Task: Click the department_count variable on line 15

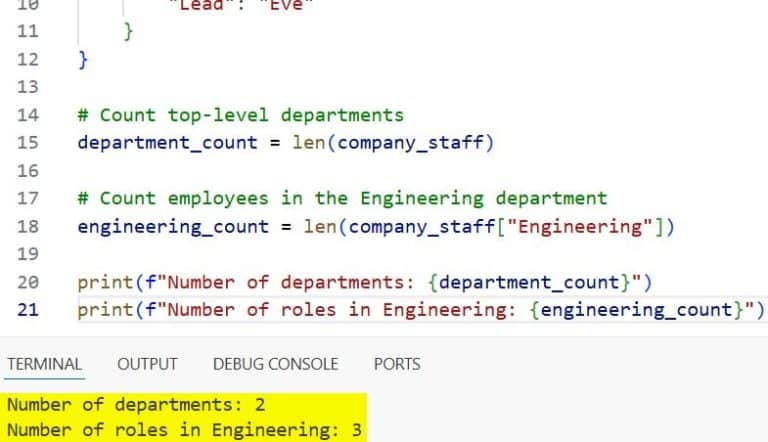Action: tap(167, 142)
